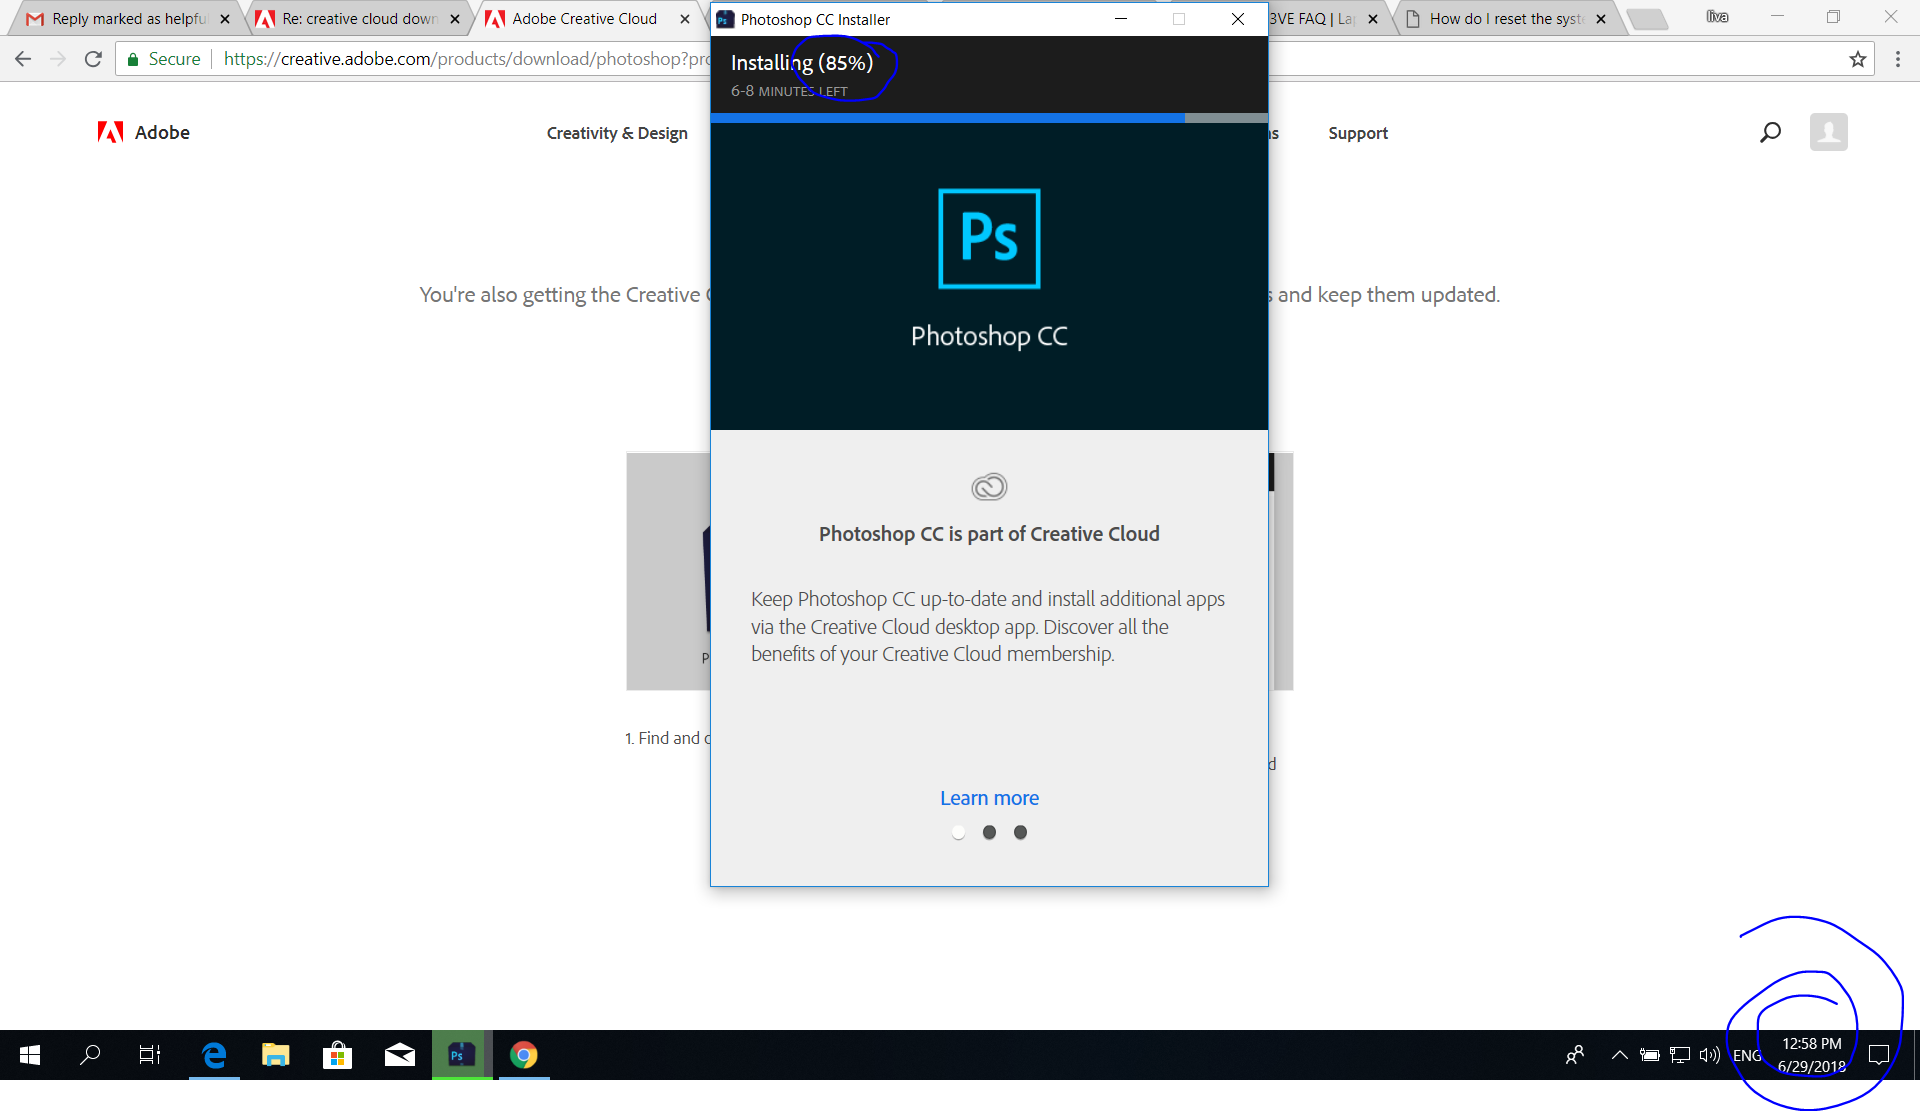Screen dimensions: 1920x1111
Task: Click Chrome icon on taskbar
Action: (524, 1055)
